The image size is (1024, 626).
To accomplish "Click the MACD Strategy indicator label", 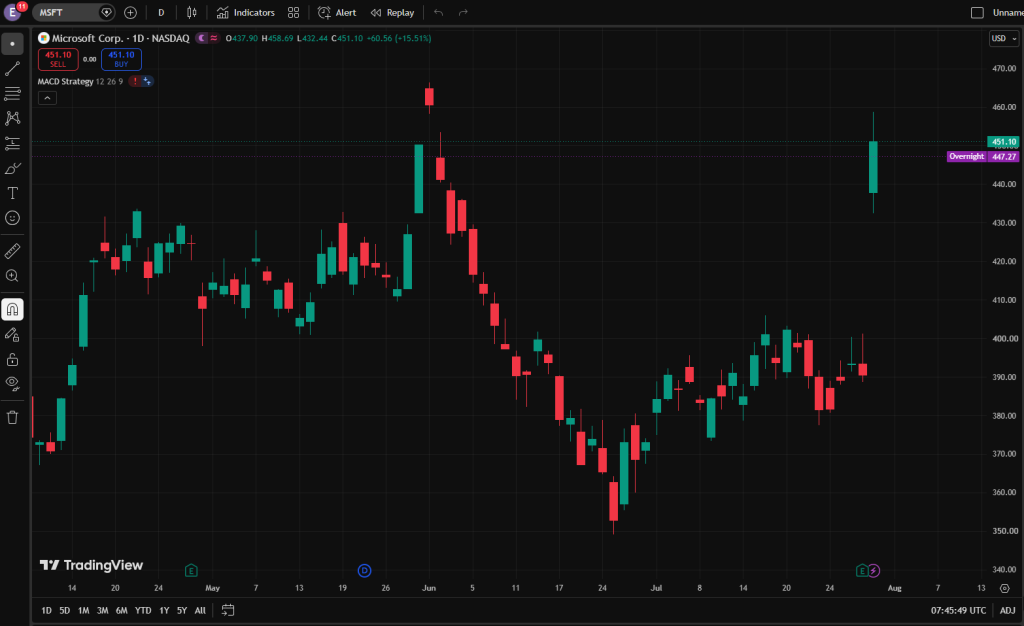I will tap(65, 82).
